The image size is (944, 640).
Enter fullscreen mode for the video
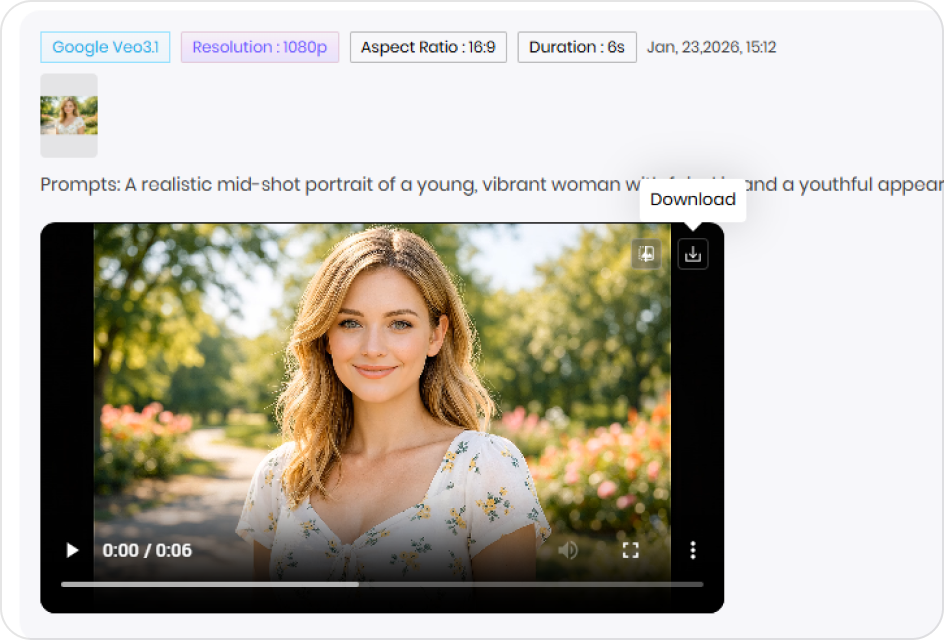point(630,549)
